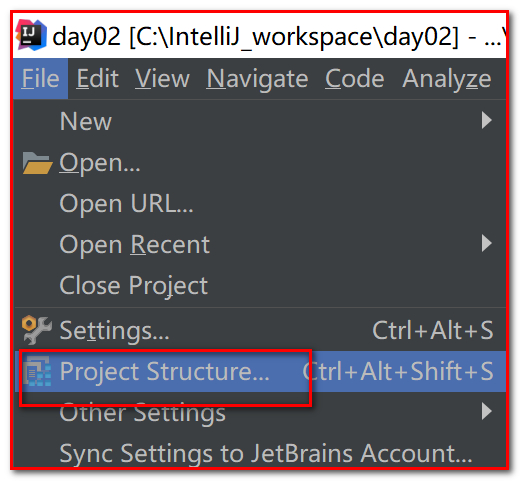Open the Edit menu
This screenshot has height=481, width=520.
(97, 79)
